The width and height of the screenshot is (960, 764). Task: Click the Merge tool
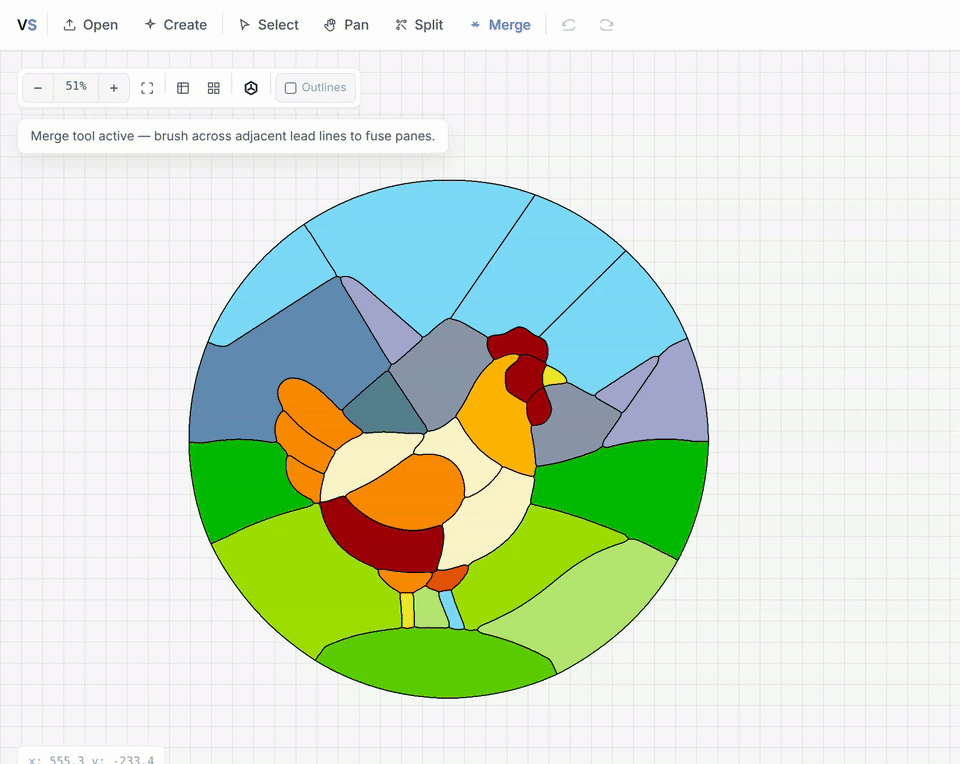pos(501,25)
